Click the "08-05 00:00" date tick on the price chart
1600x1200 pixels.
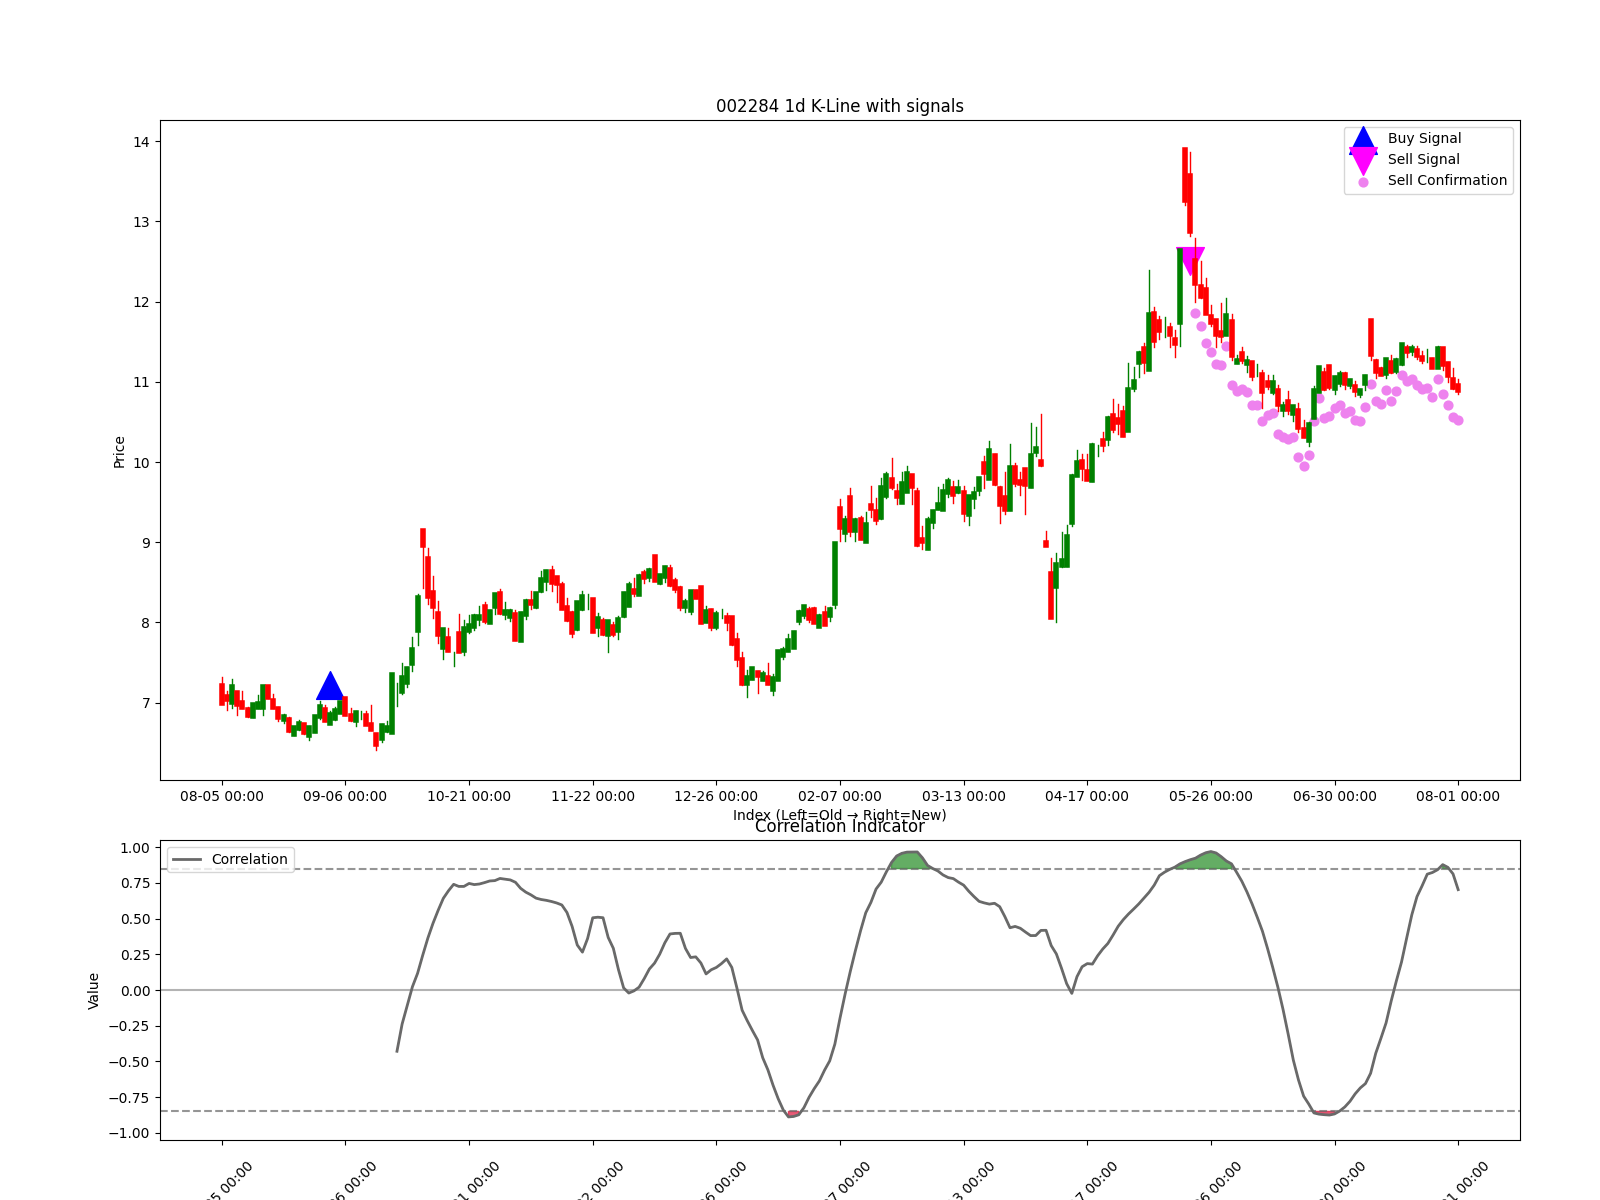click(x=222, y=796)
